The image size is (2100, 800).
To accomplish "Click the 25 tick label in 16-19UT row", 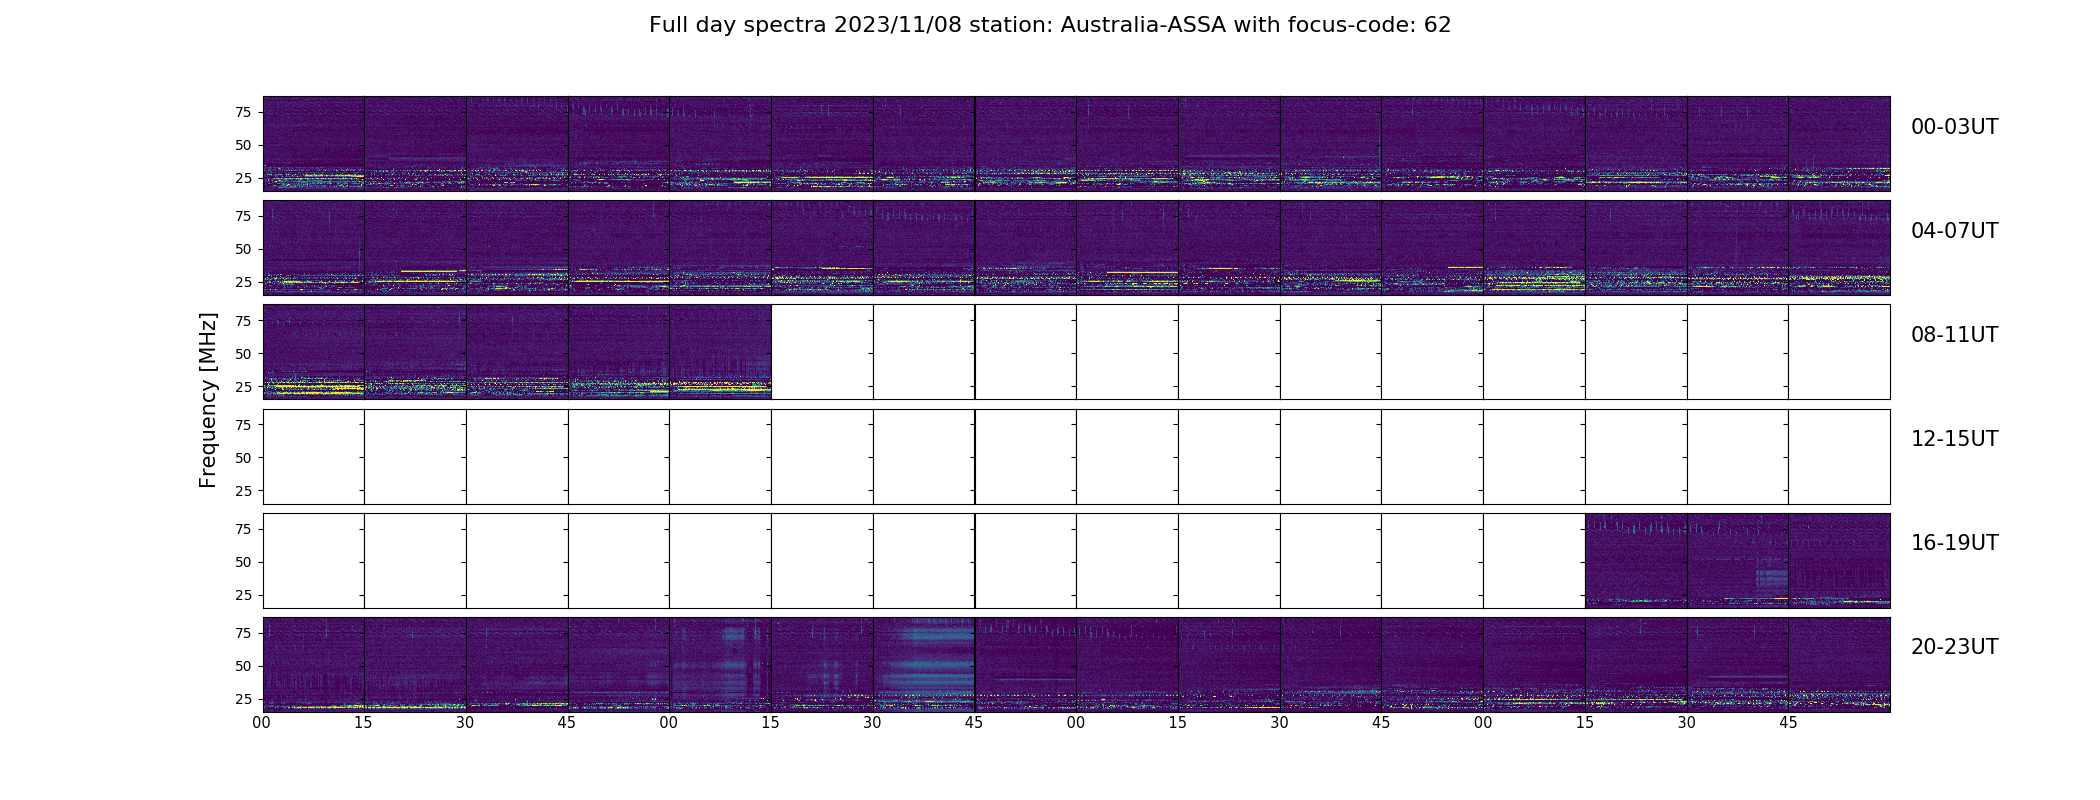I will click(x=243, y=595).
